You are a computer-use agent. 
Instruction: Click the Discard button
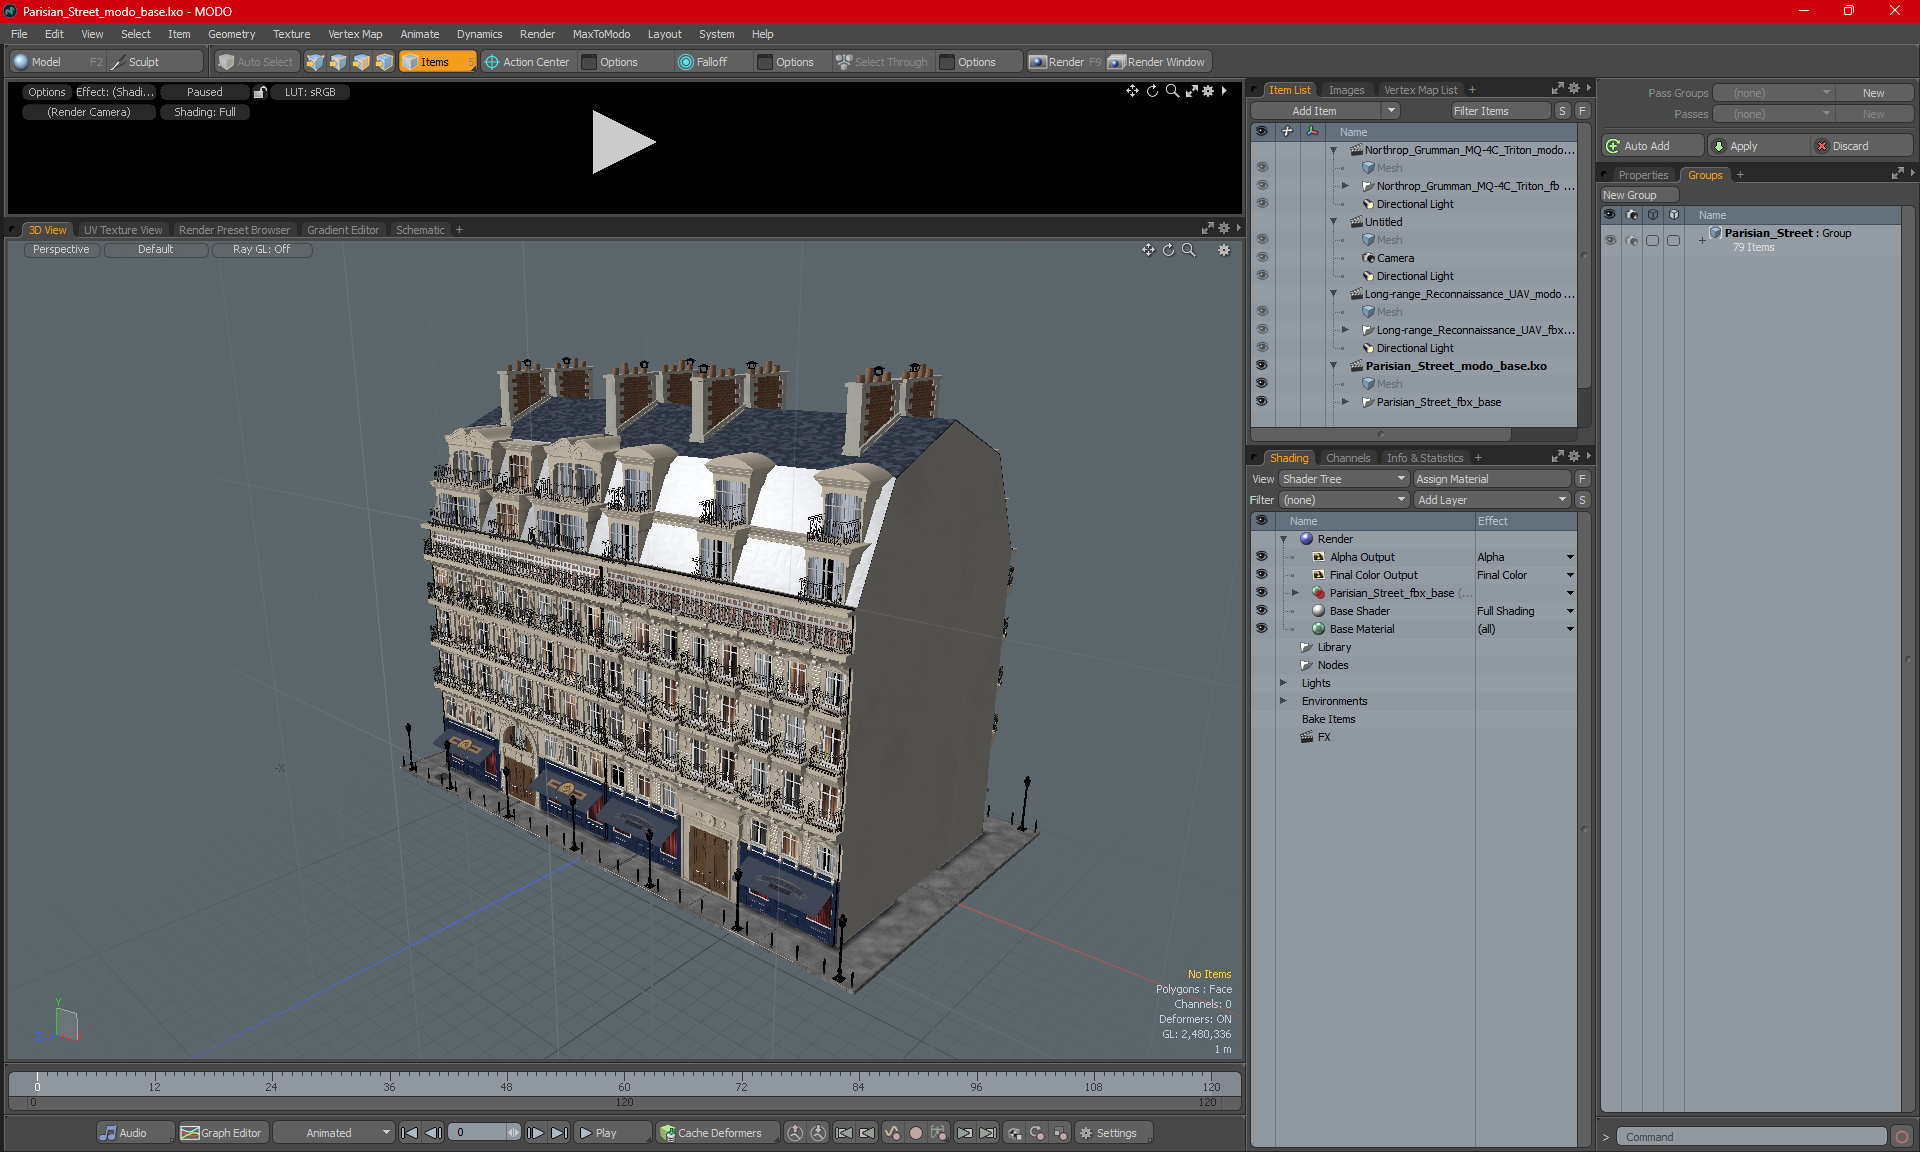(x=1862, y=146)
